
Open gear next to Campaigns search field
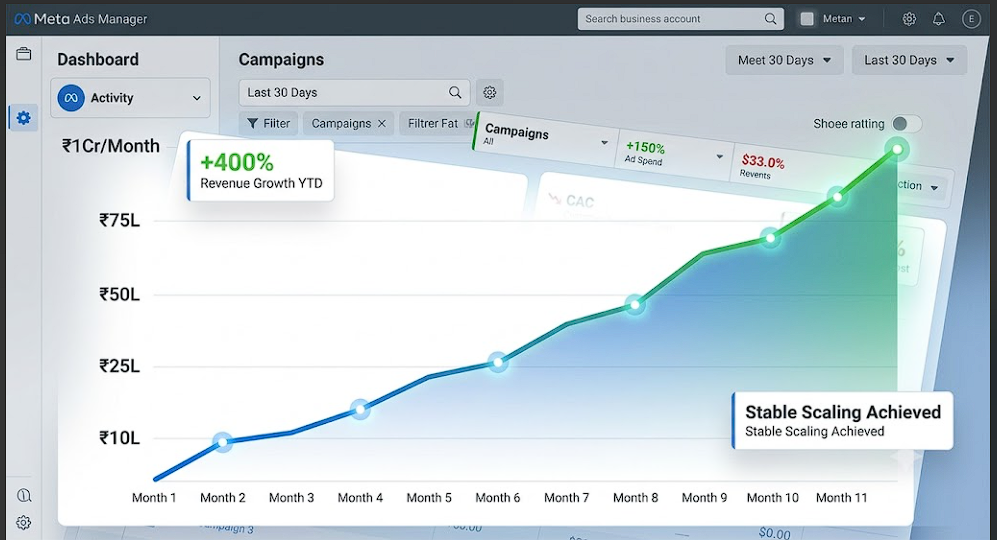pyautogui.click(x=489, y=92)
